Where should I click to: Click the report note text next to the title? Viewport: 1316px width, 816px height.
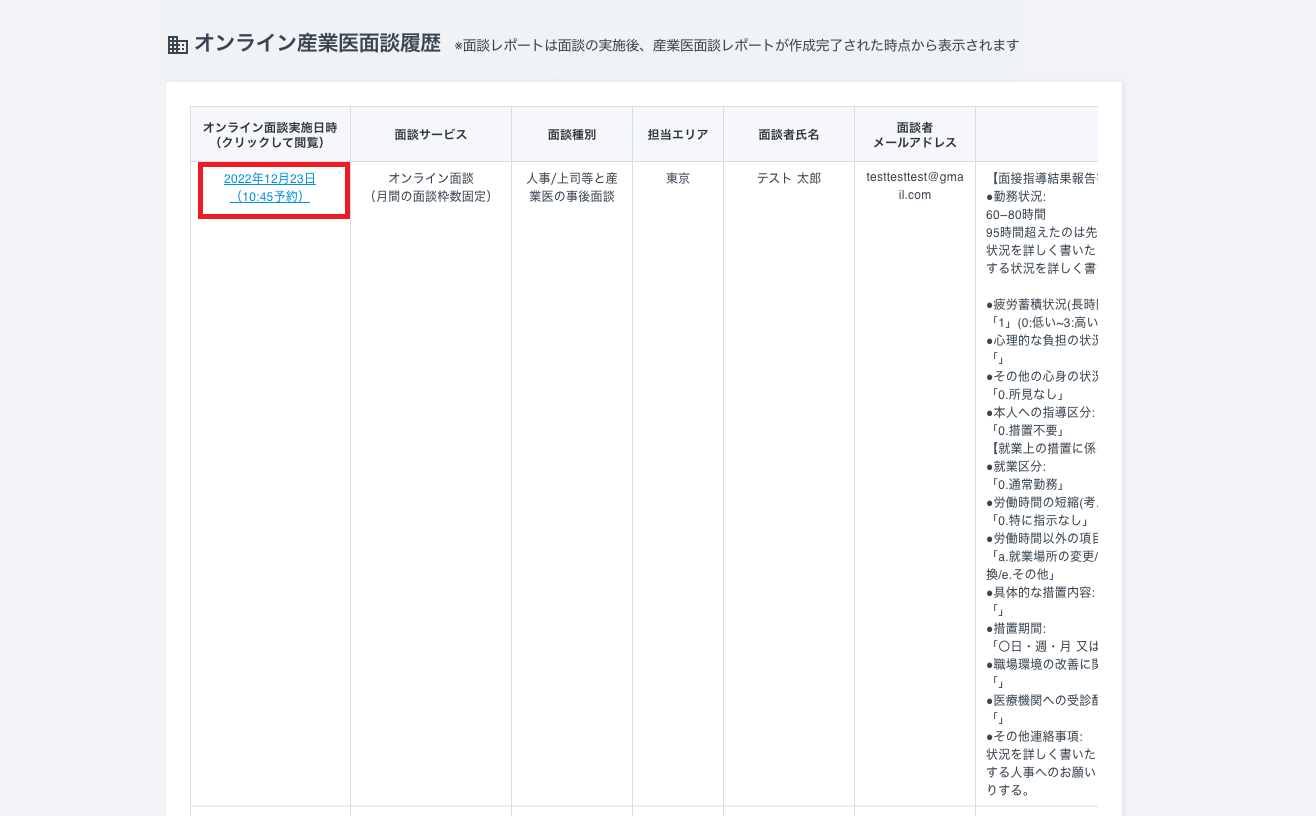click(737, 45)
